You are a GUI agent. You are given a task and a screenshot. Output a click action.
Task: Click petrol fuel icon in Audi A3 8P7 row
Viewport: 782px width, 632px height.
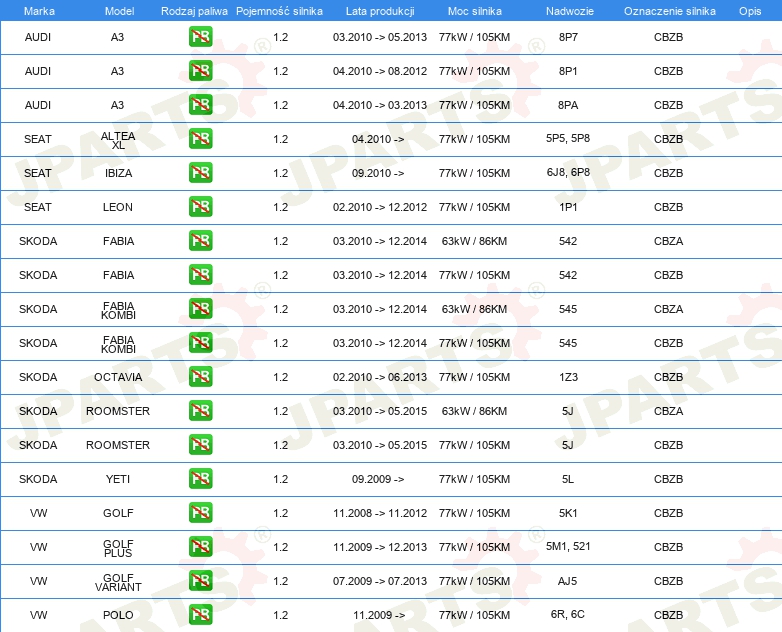(x=200, y=37)
